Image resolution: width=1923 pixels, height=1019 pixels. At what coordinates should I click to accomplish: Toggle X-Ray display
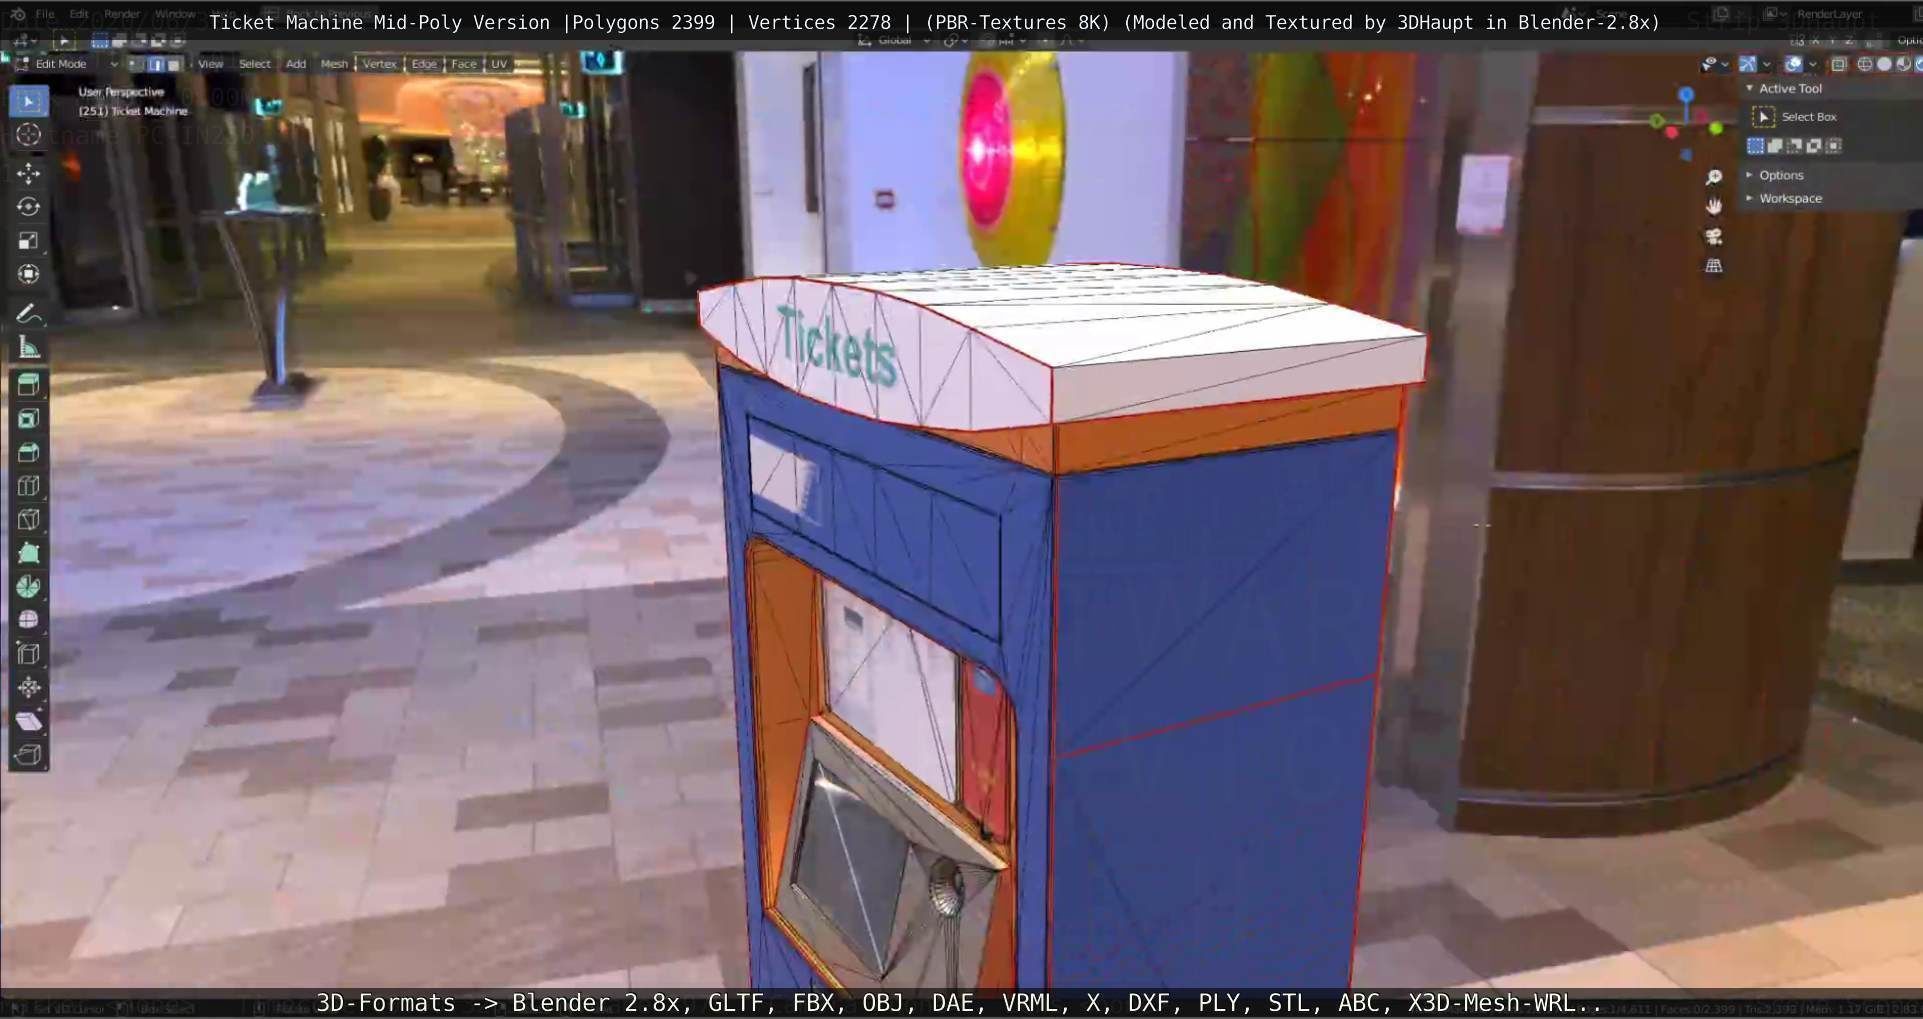1839,64
